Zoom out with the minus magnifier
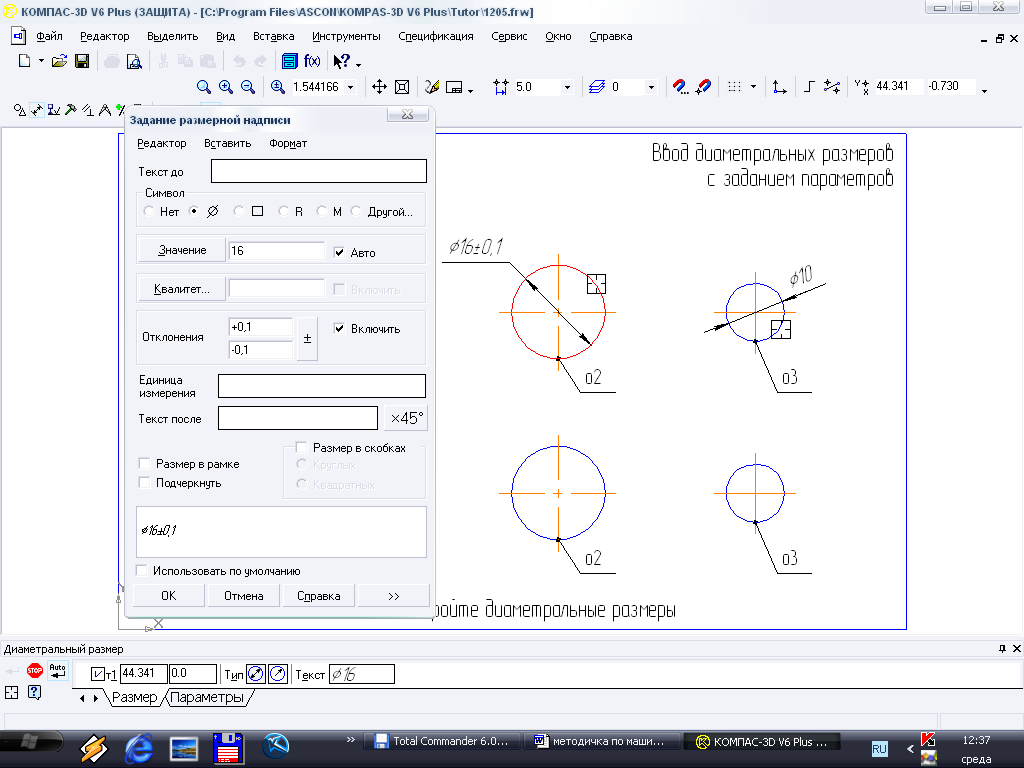The height and width of the screenshot is (768, 1024). tap(248, 87)
